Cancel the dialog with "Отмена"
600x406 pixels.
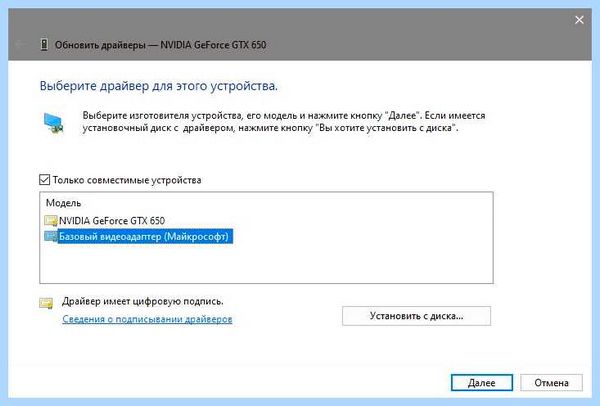tap(551, 382)
